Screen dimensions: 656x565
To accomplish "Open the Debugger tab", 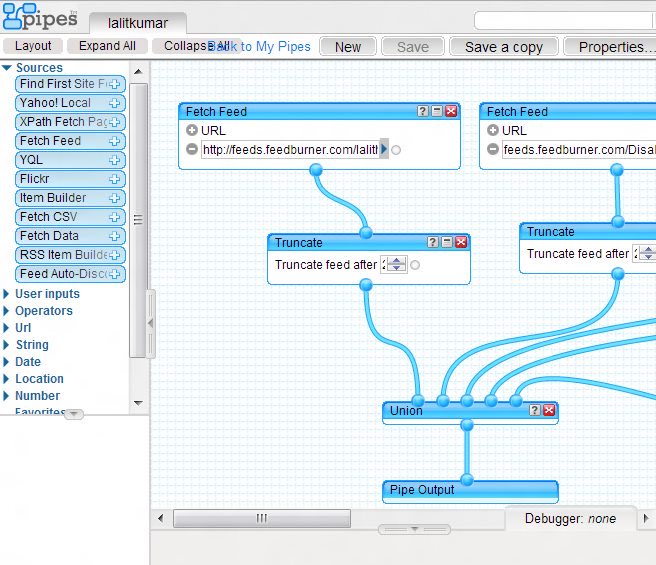I will [571, 519].
